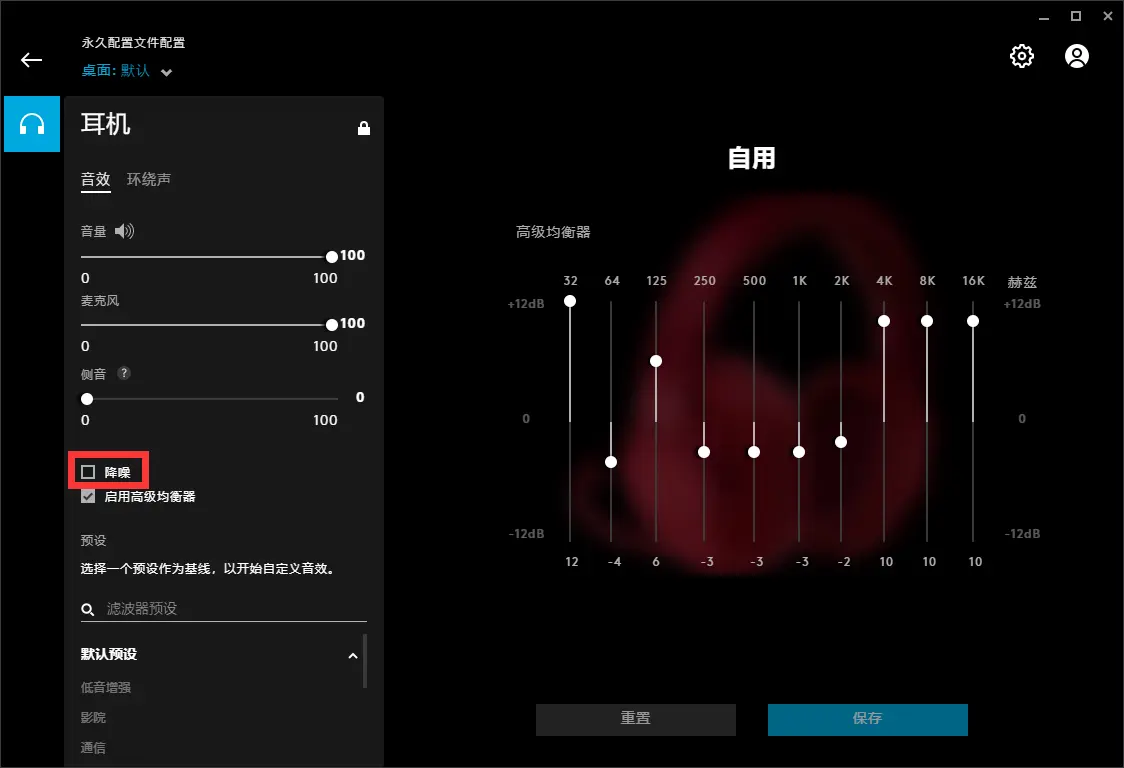This screenshot has height=768, width=1124.
Task: Click the 4K equalizer band knob
Action: 884,321
